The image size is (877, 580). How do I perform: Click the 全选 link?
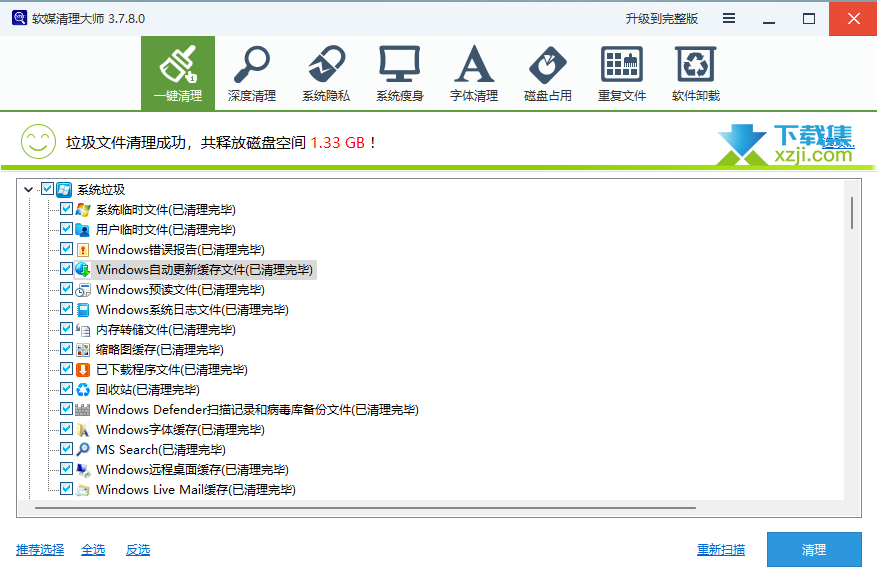pos(93,550)
